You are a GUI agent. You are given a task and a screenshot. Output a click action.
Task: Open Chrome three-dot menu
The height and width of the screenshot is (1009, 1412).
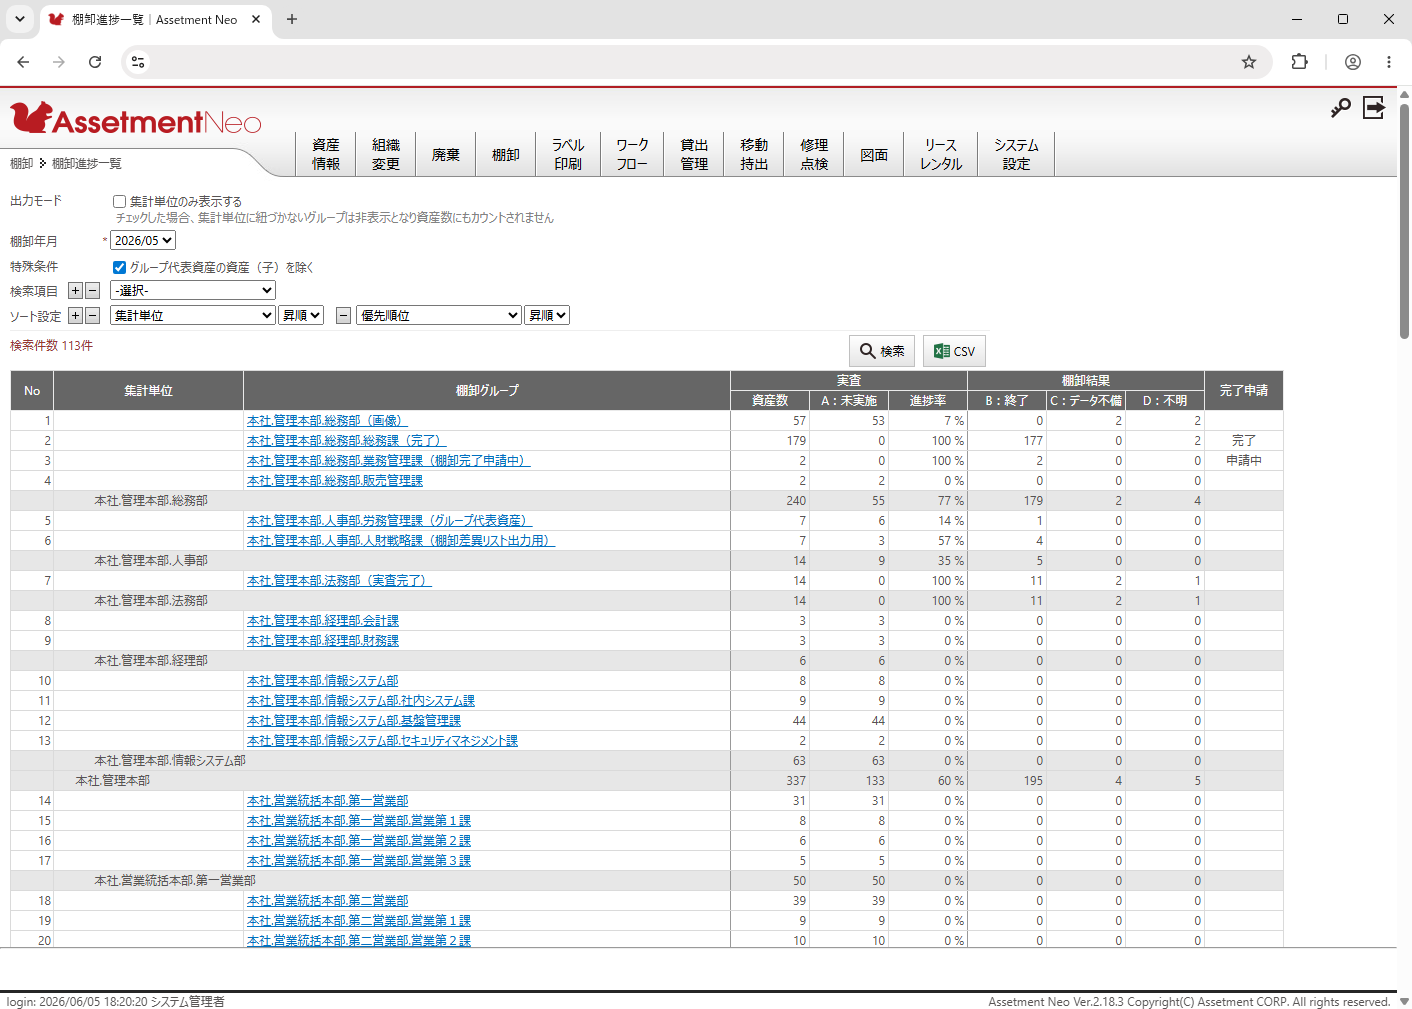click(x=1389, y=62)
